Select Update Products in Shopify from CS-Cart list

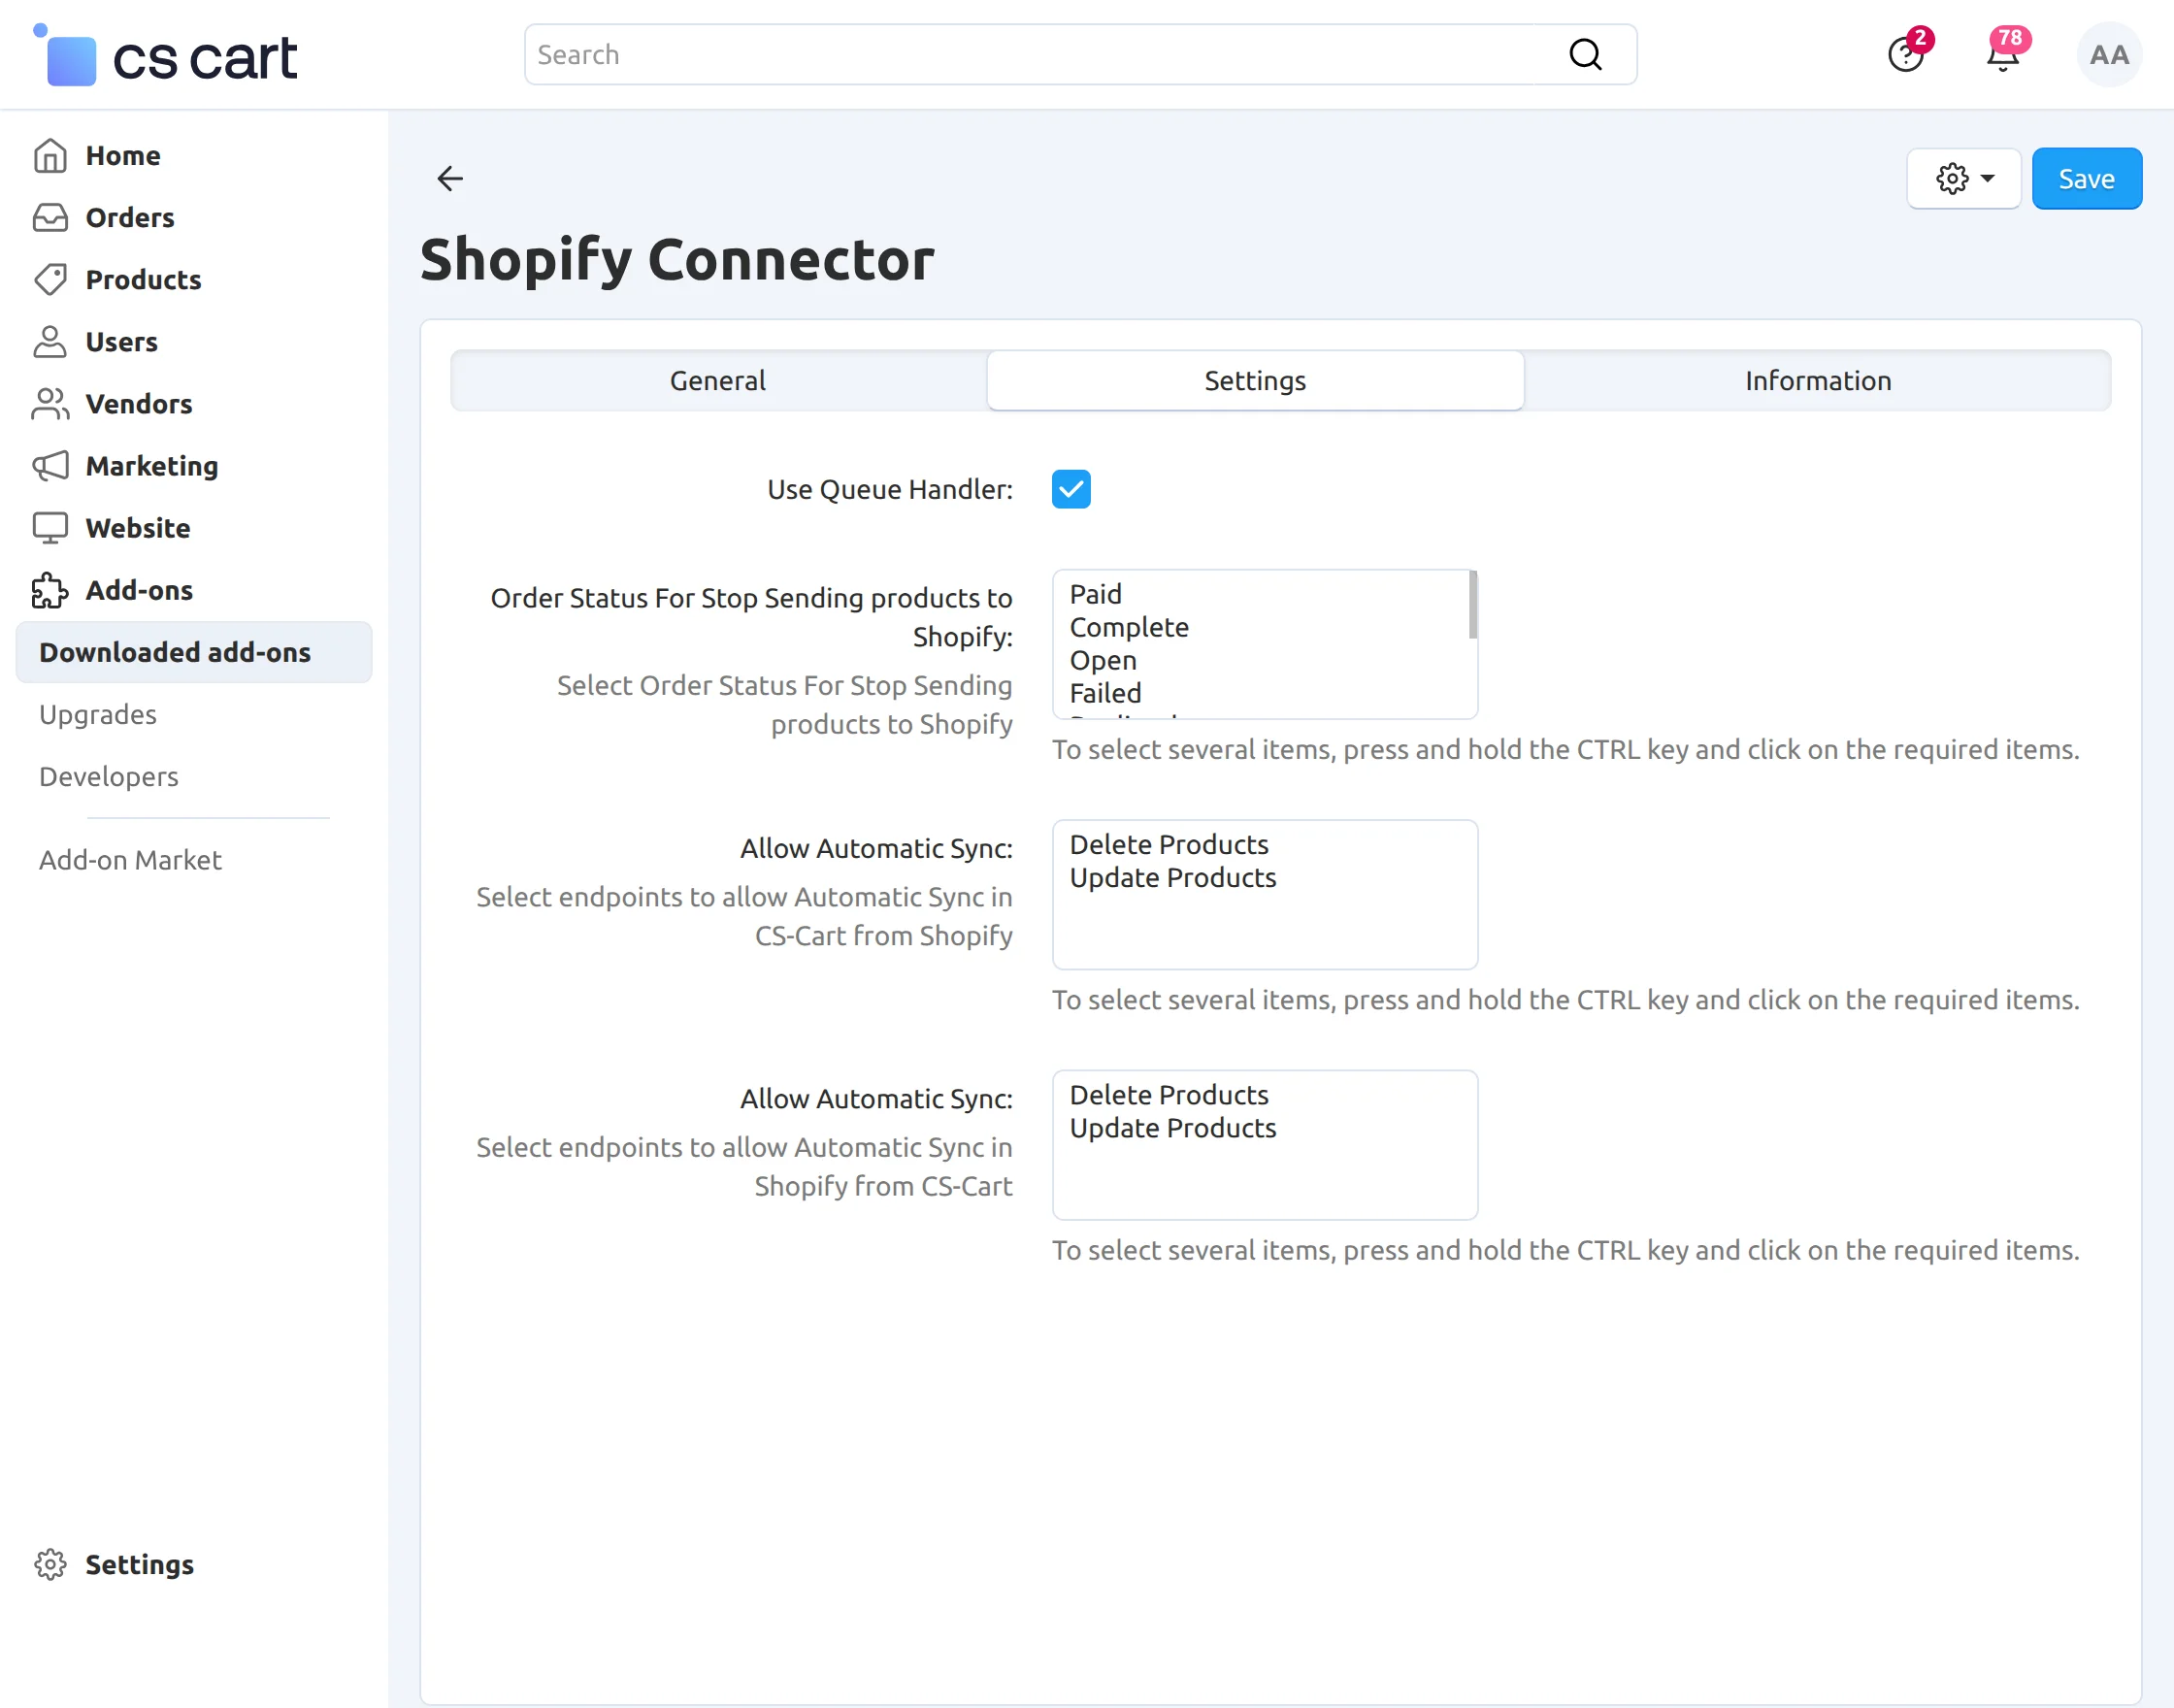pyautogui.click(x=1173, y=1127)
